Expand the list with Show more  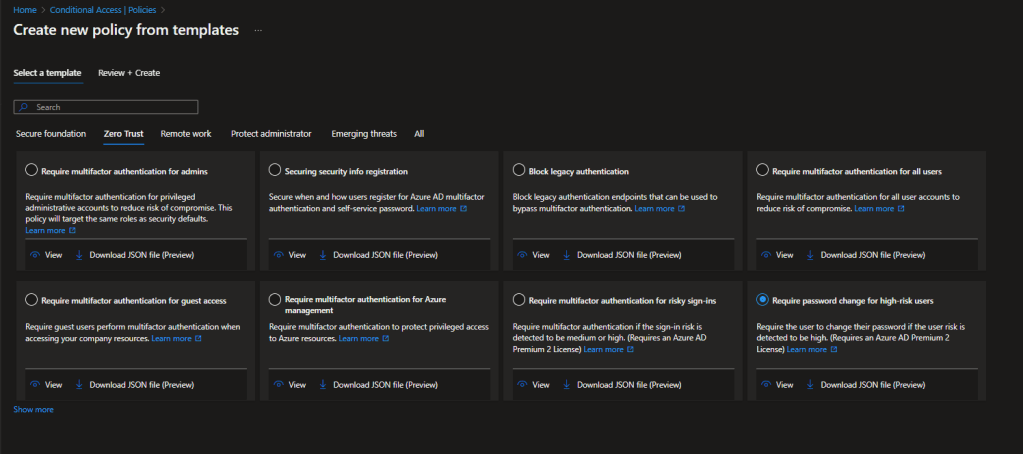[x=33, y=409]
